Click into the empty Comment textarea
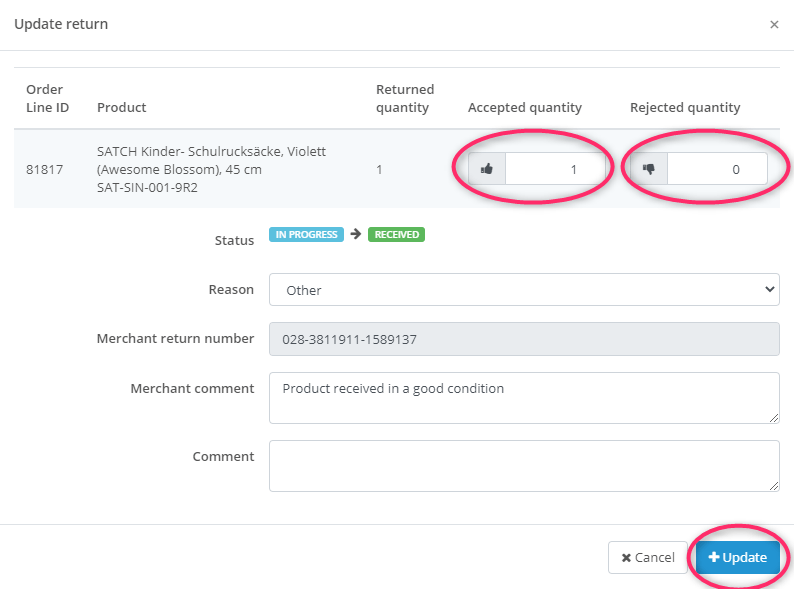794x589 pixels. point(524,466)
